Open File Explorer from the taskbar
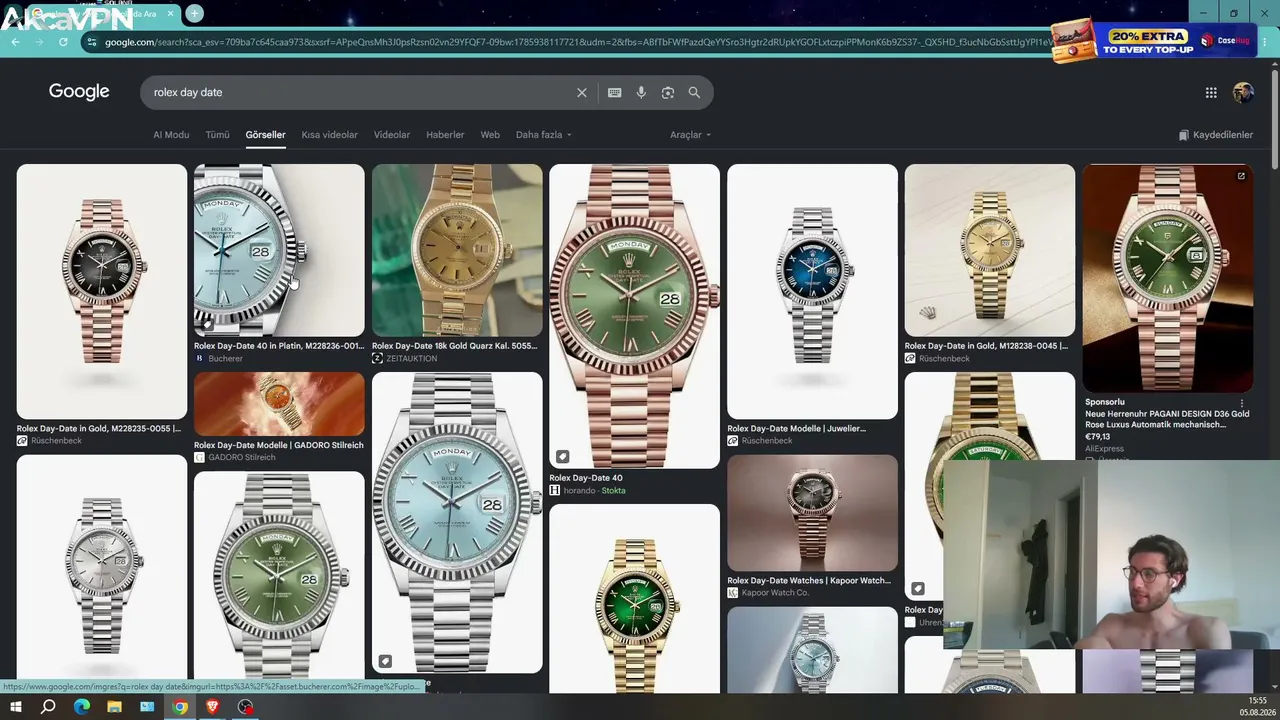1280x720 pixels. (x=114, y=707)
